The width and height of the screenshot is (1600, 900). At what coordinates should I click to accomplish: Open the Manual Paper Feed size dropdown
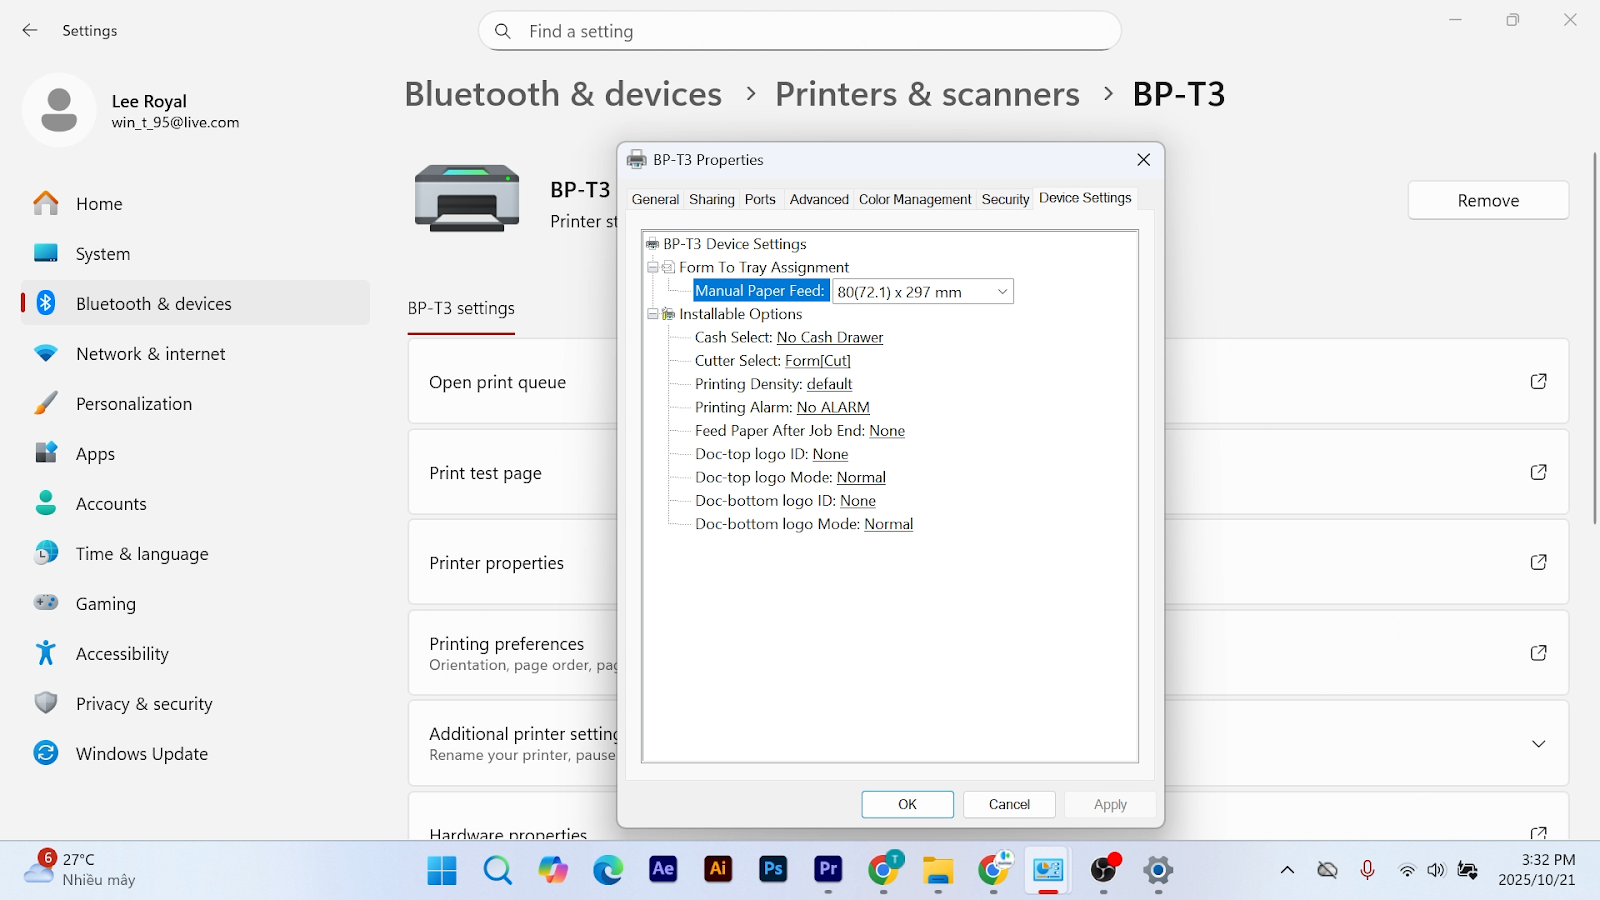pyautogui.click(x=1001, y=292)
